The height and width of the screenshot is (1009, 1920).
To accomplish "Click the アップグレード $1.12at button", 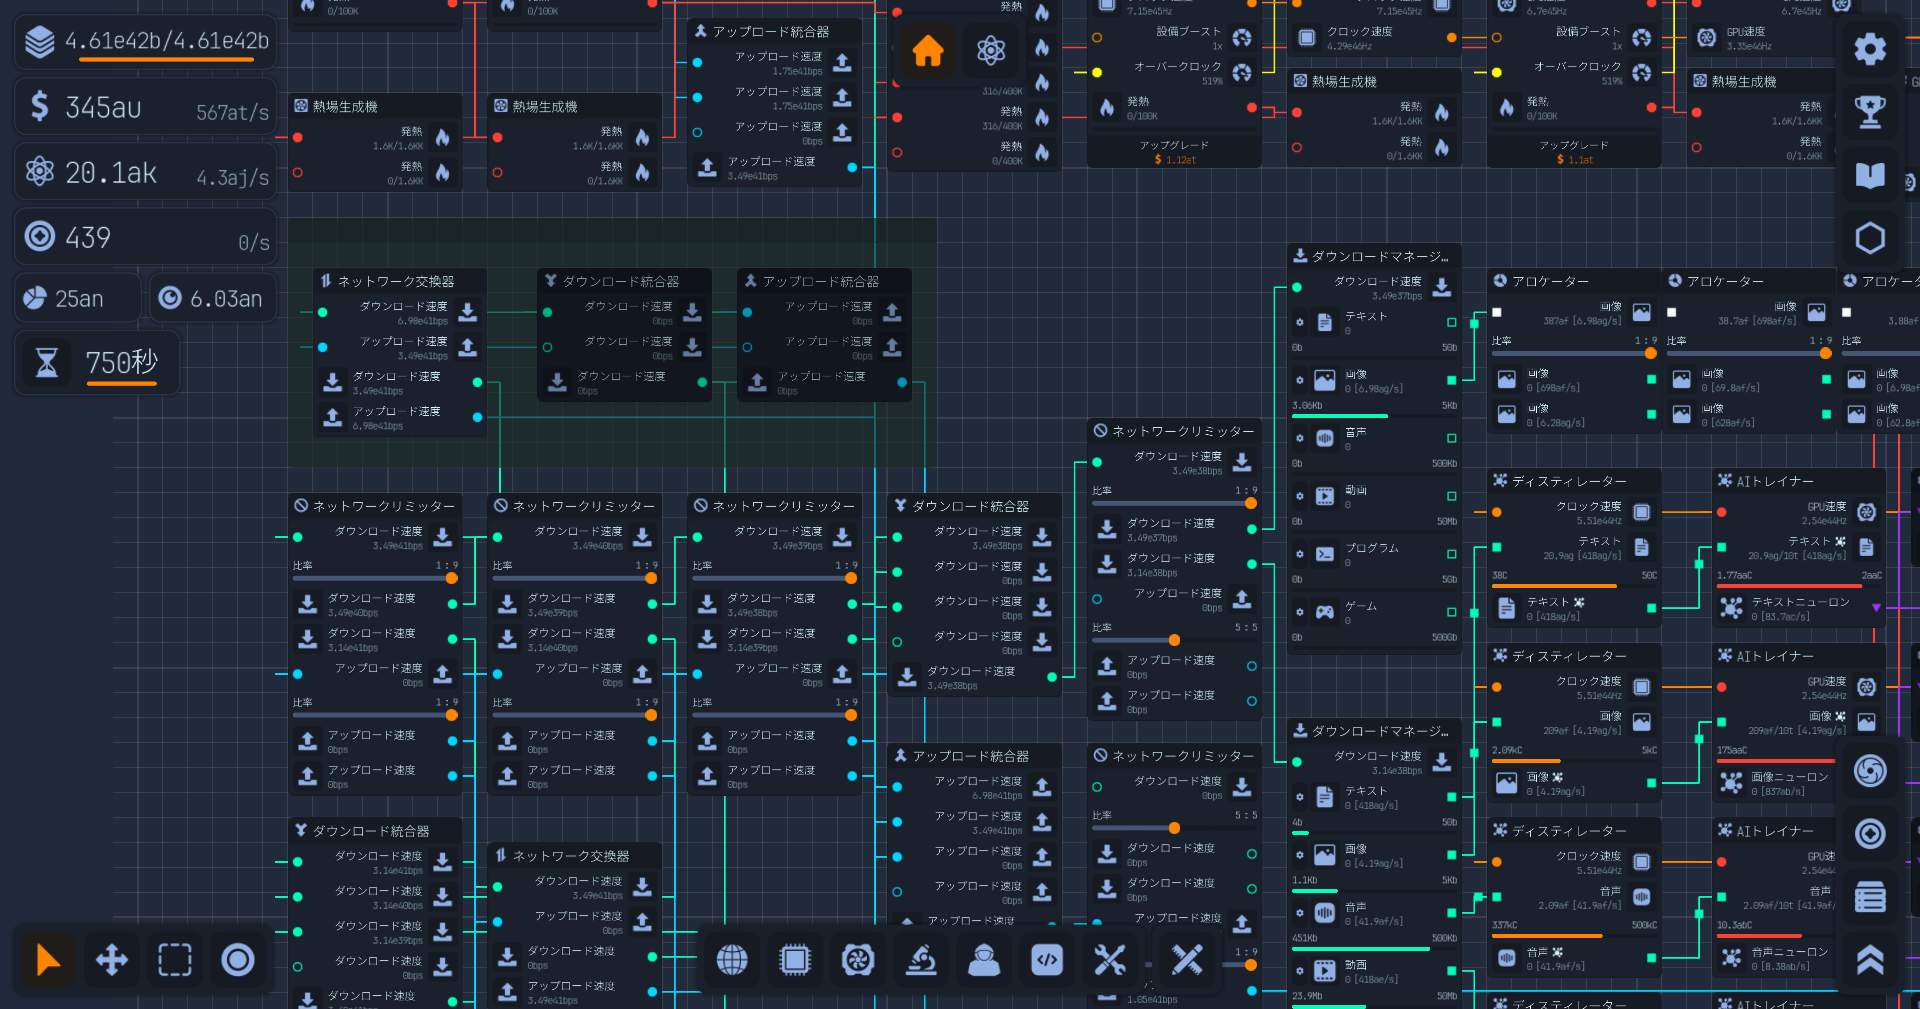I will [x=1174, y=152].
